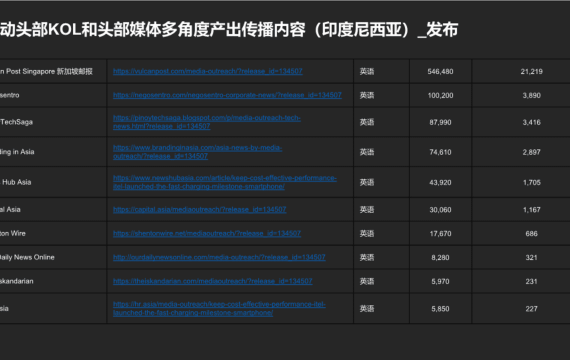This screenshot has height=360, width=570.
Task: Open the hr.asia media-outreach link
Action: click(219, 308)
